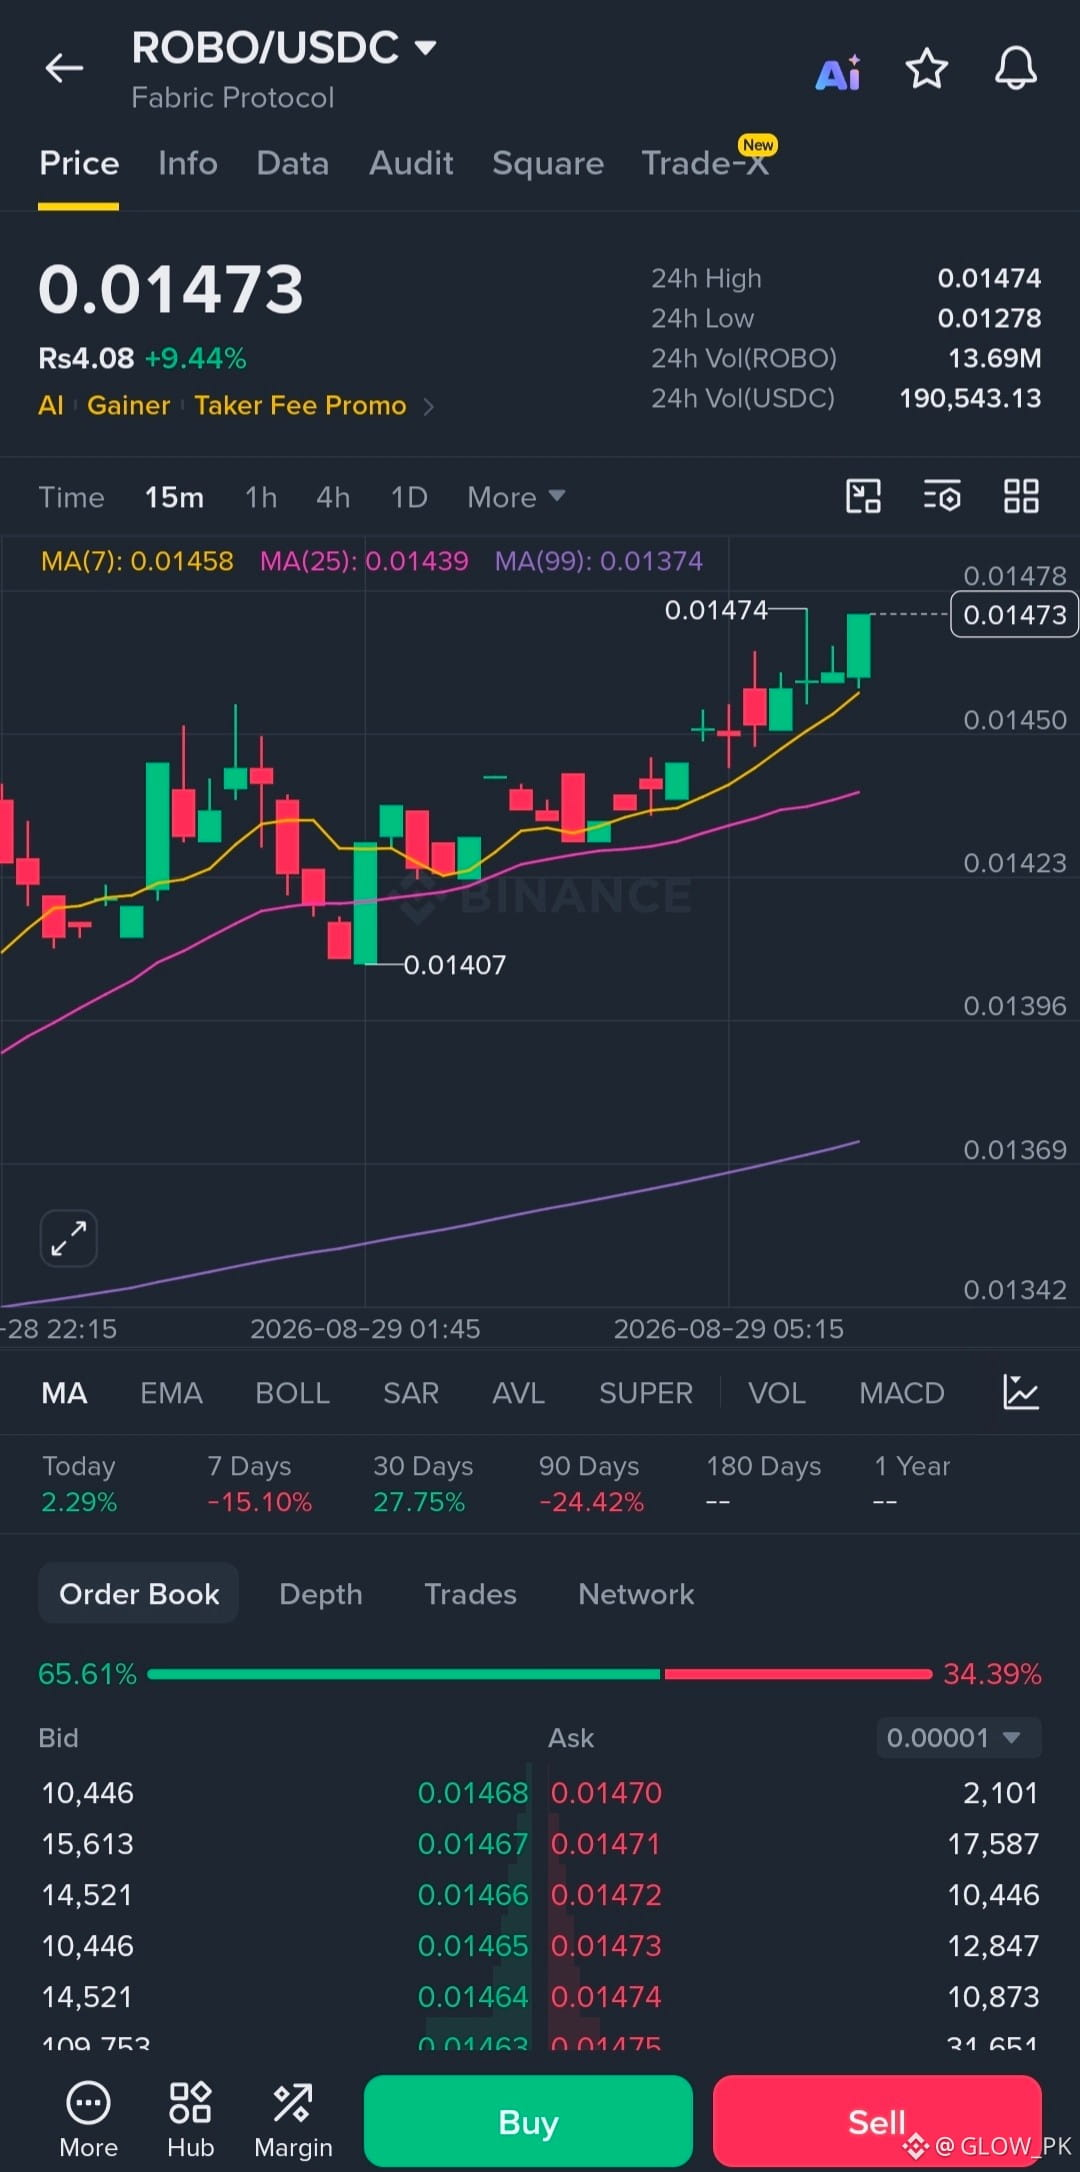1080x2172 pixels.
Task: Select bid price 0.01468
Action: point(472,1793)
